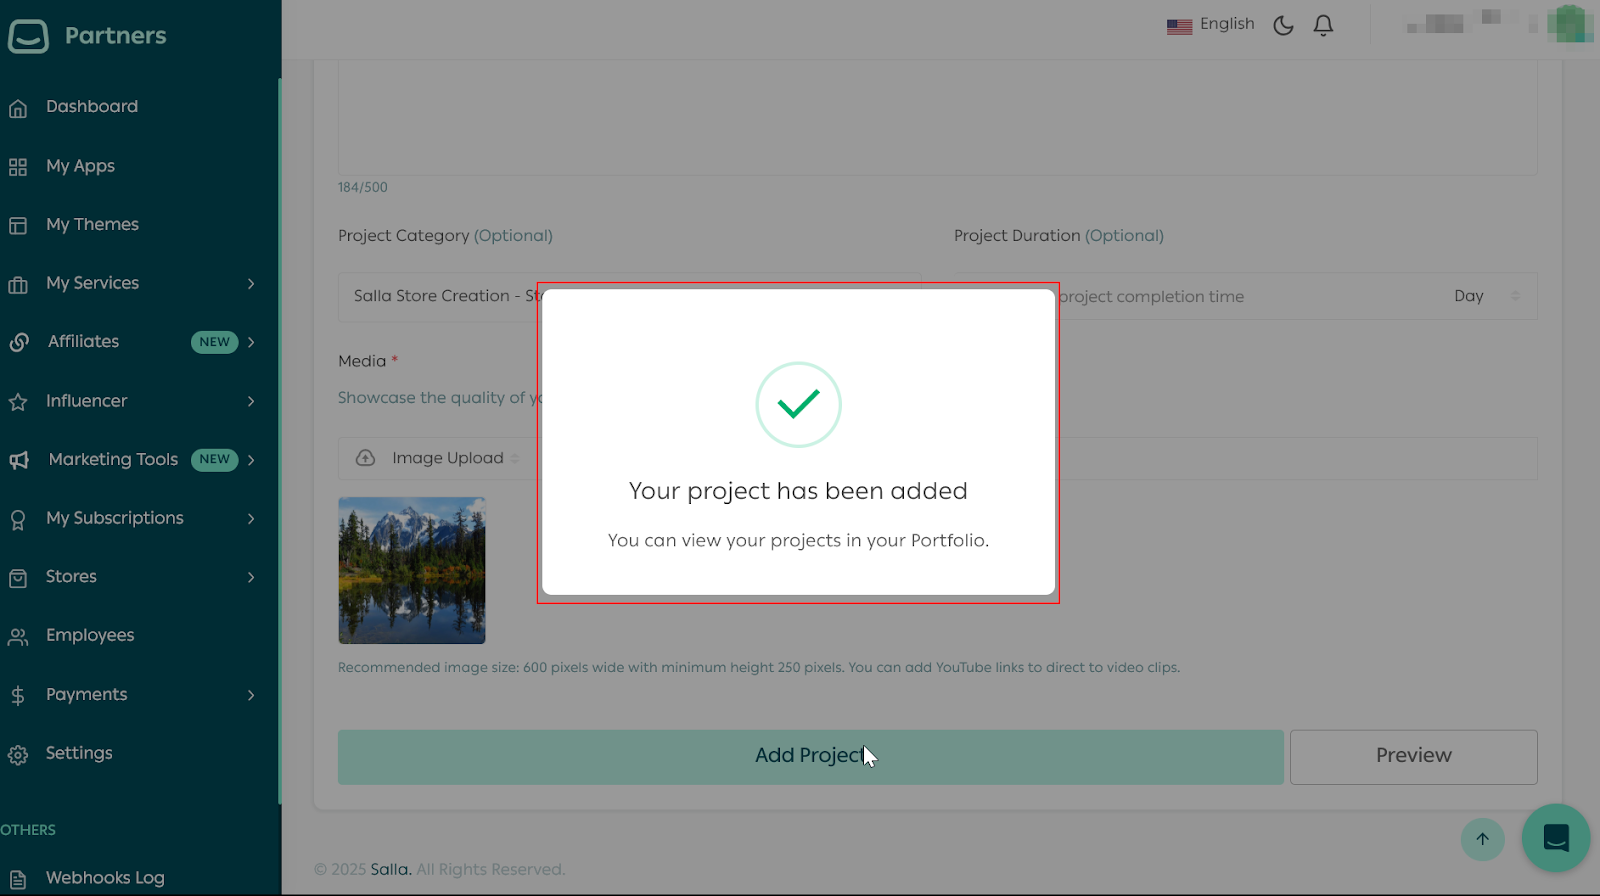Click the Salla Partners logo icon
Viewport: 1600px width, 896px height.
pos(28,36)
